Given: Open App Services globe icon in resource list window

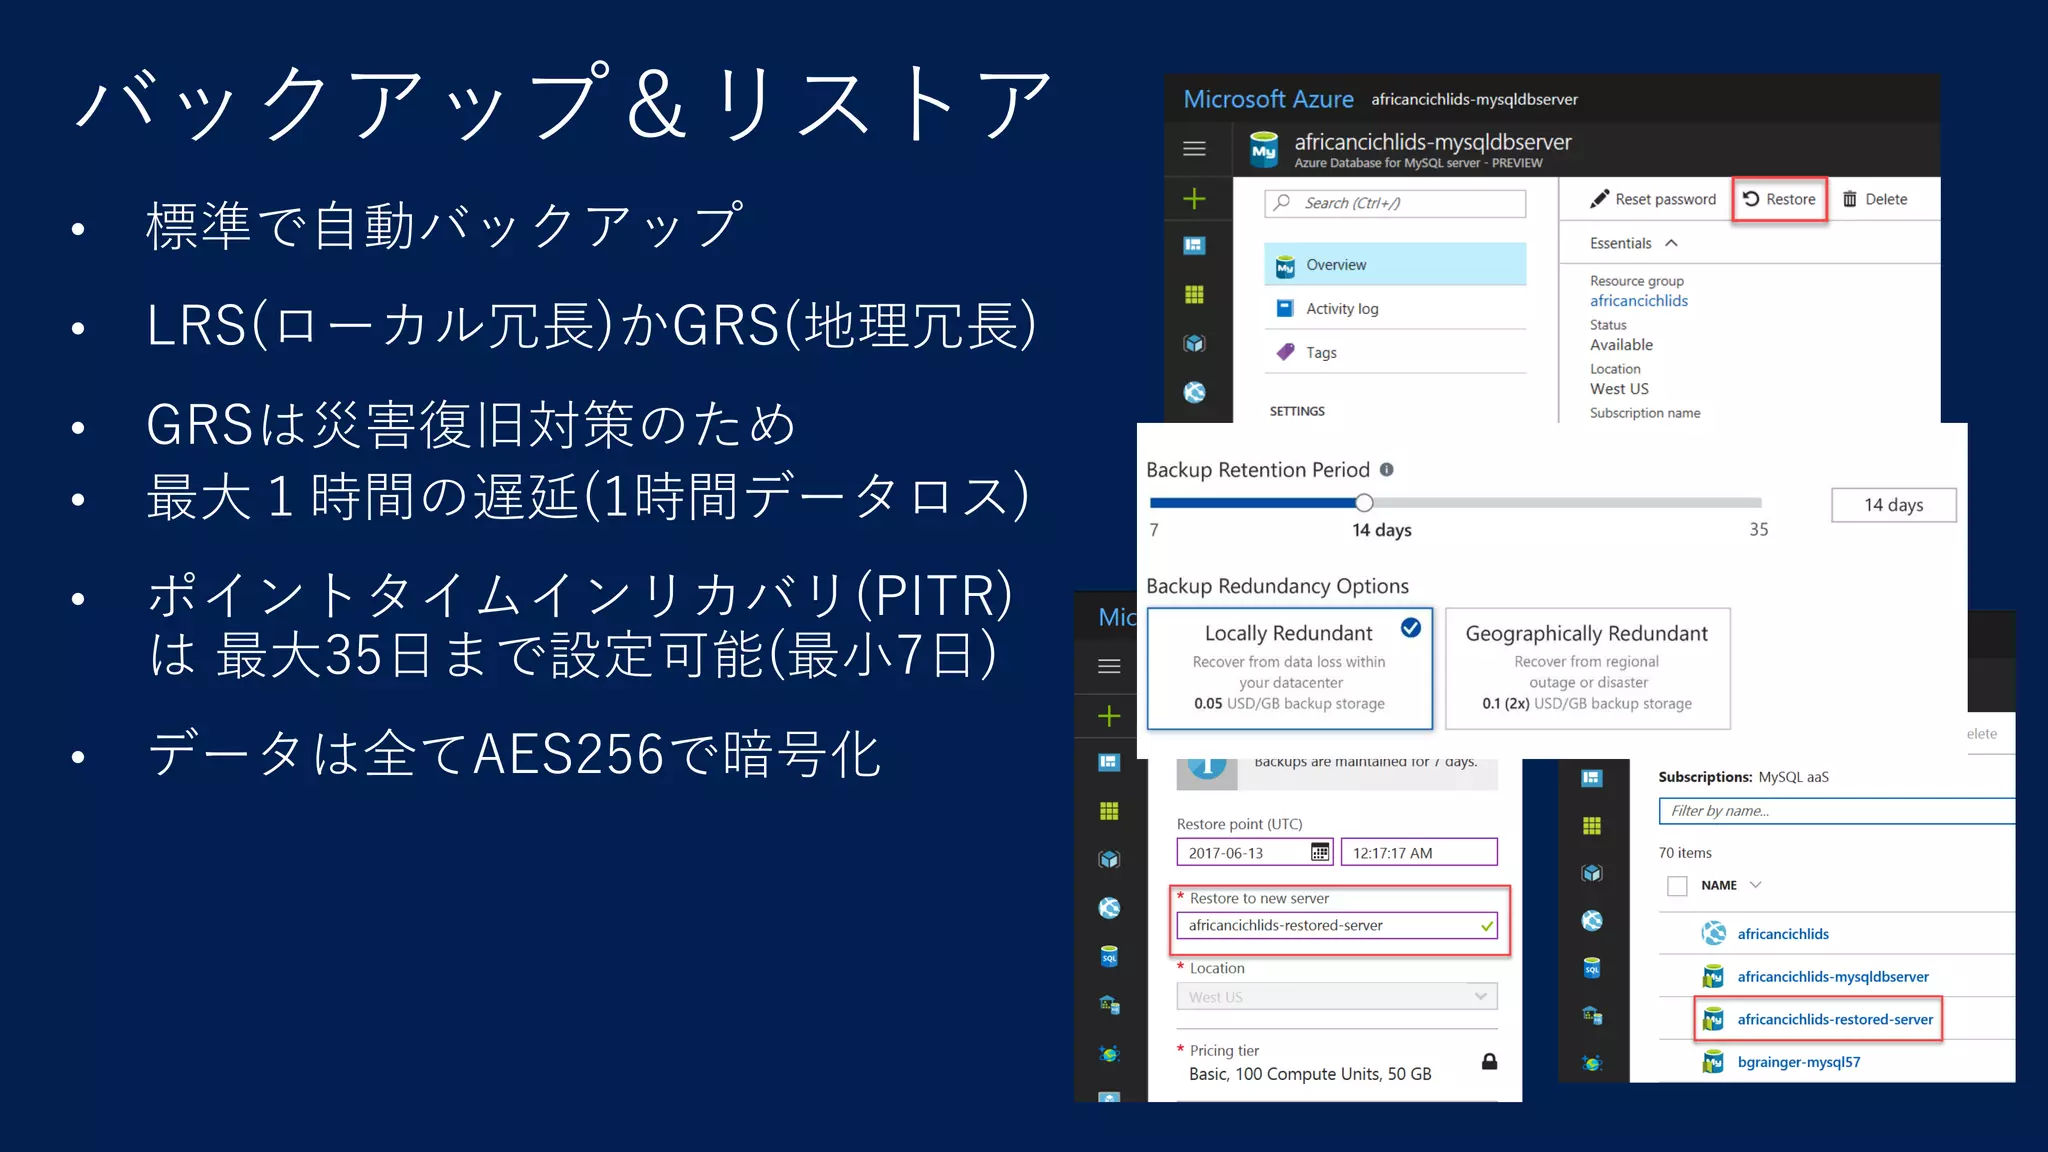Looking at the screenshot, I should click(x=1592, y=921).
